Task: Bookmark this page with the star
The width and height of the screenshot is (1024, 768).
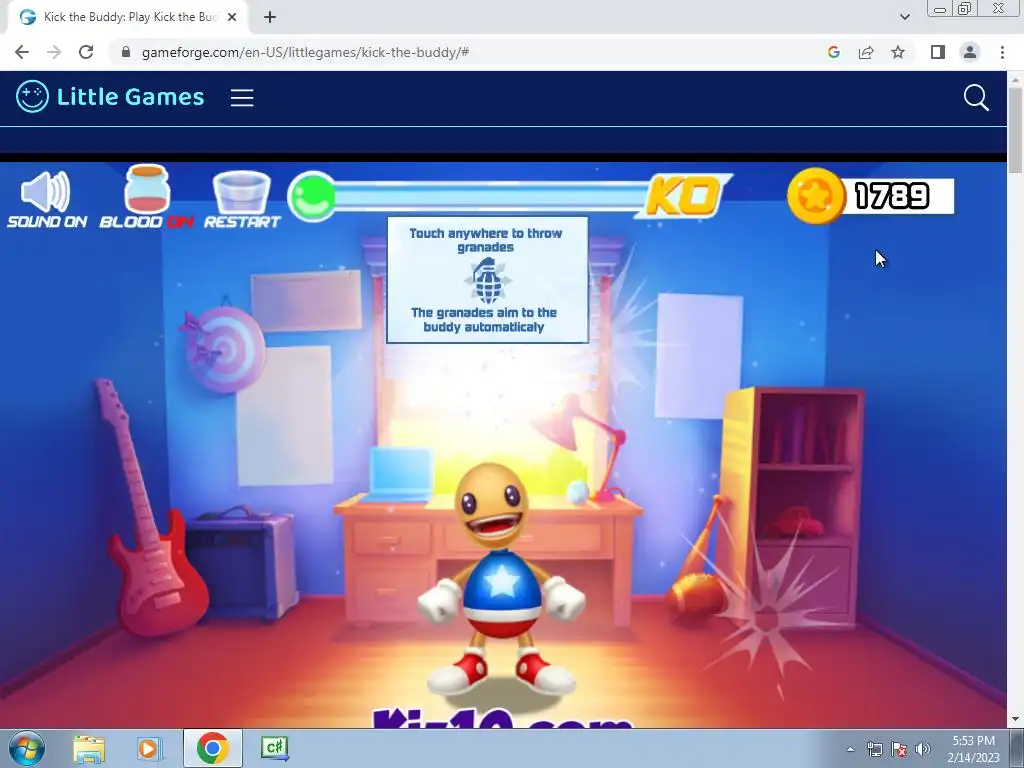Action: (x=898, y=52)
